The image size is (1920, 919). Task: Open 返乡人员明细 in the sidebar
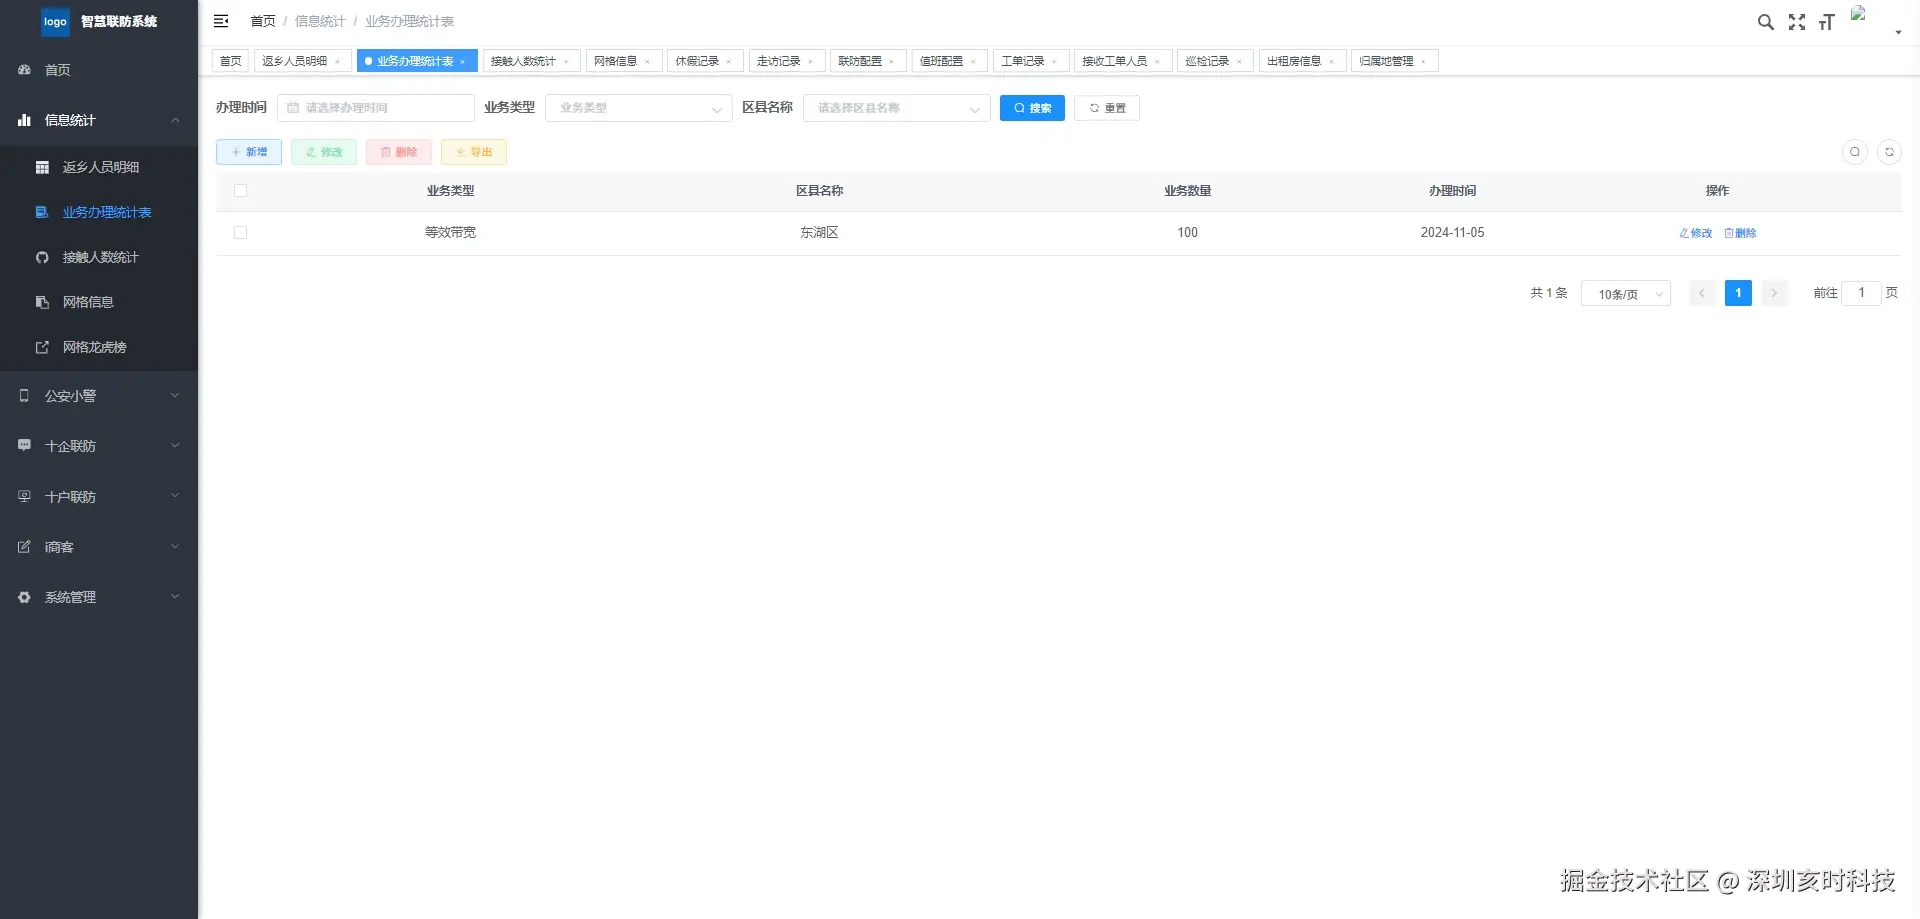[99, 167]
